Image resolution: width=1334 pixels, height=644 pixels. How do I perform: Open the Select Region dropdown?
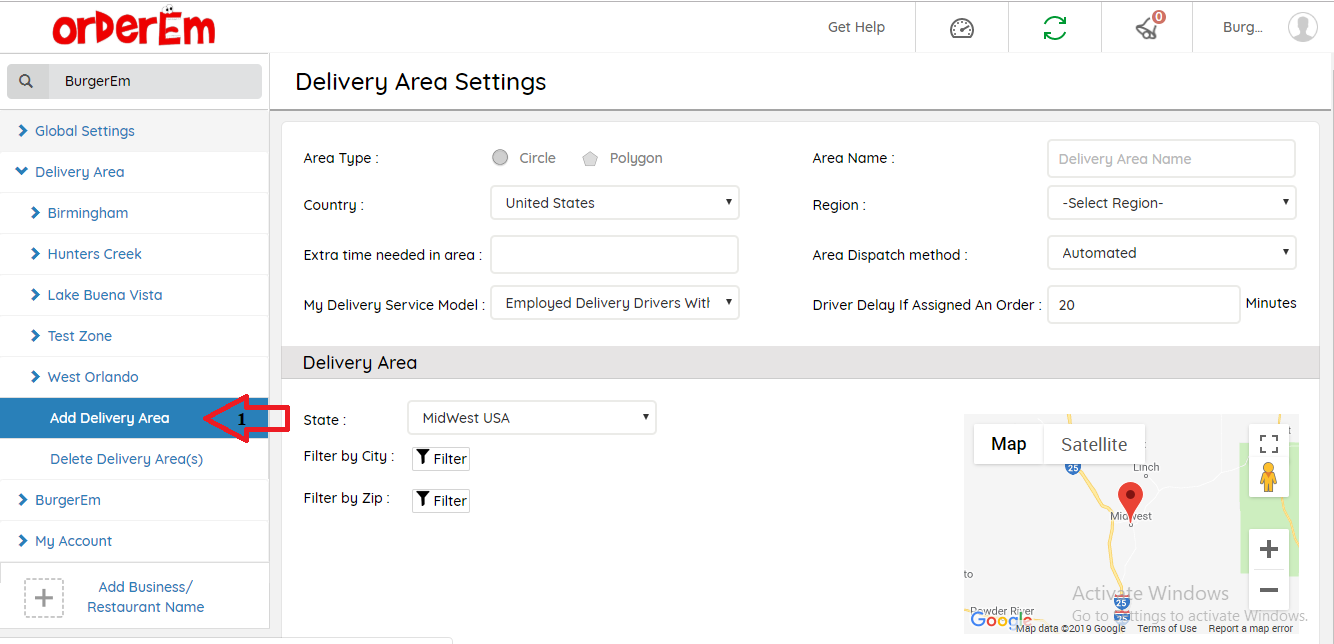coord(1171,203)
